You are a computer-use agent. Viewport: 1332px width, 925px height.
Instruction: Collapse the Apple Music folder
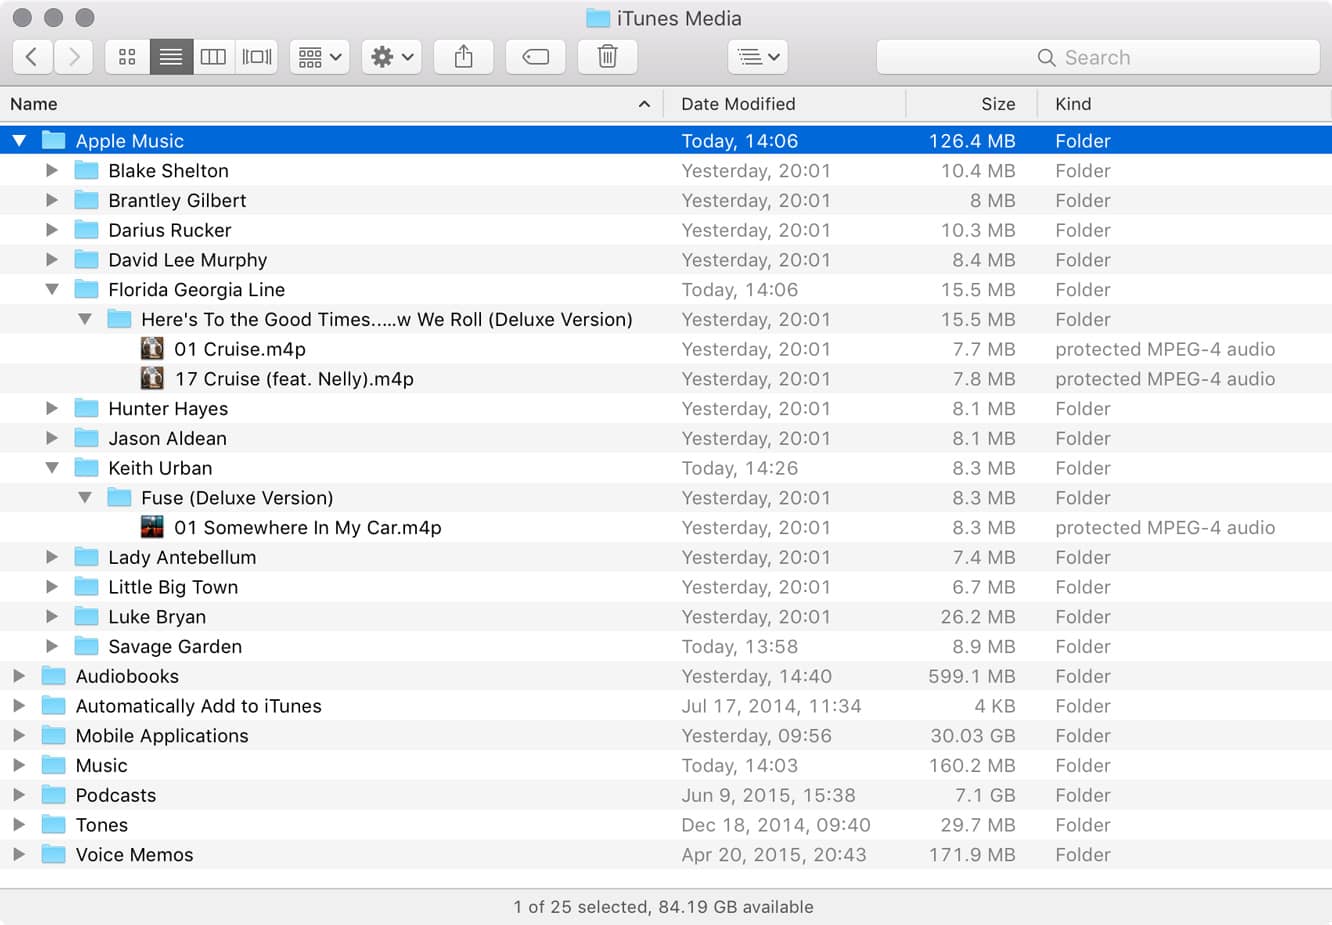point(19,141)
